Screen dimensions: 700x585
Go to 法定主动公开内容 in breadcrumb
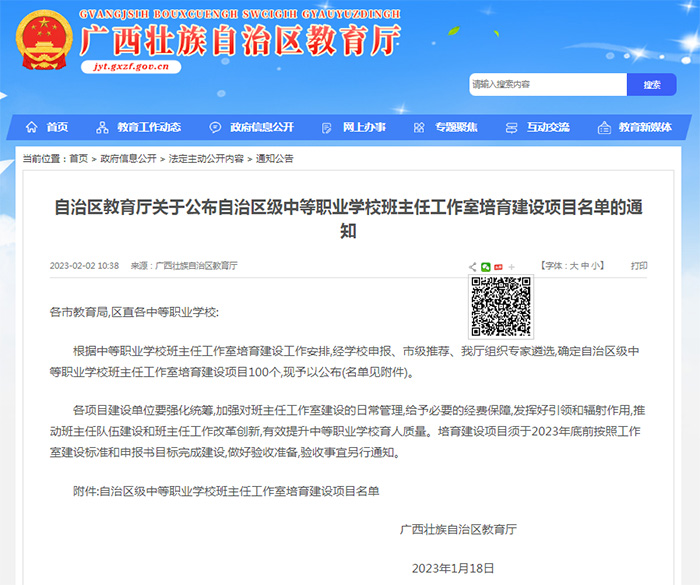pyautogui.click(x=206, y=159)
